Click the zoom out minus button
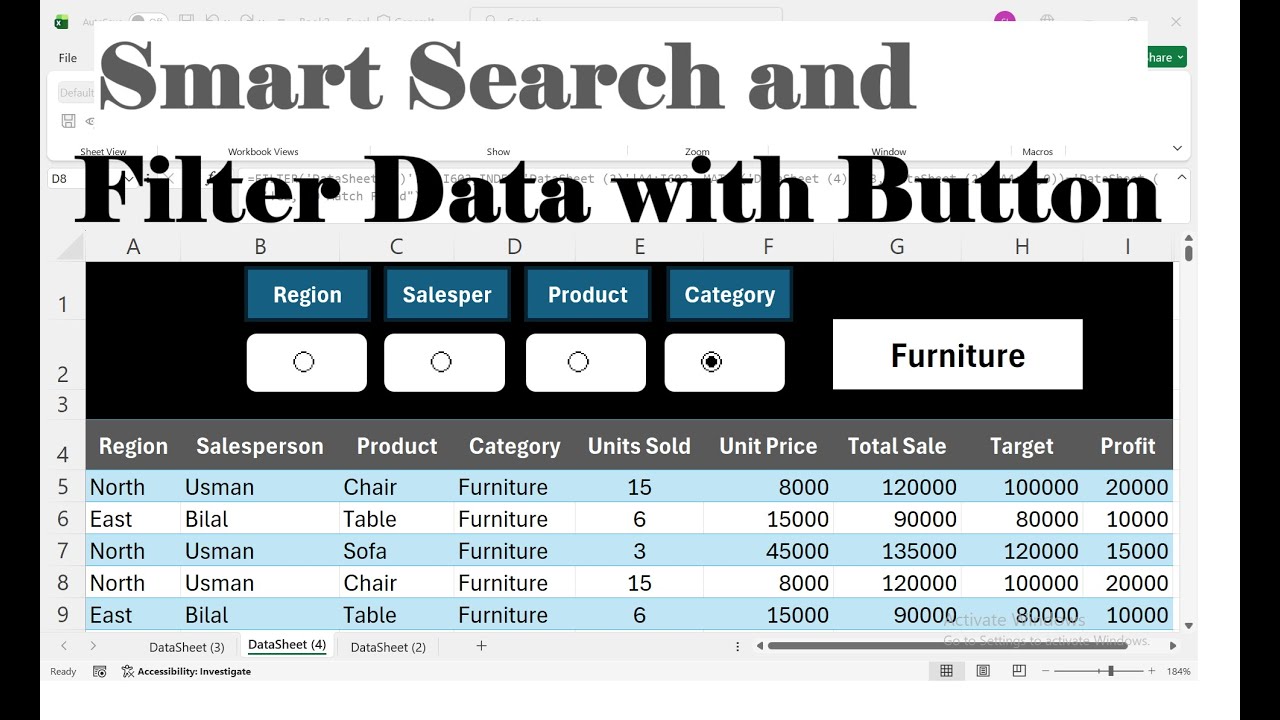The width and height of the screenshot is (1280, 720). pyautogui.click(x=1046, y=671)
